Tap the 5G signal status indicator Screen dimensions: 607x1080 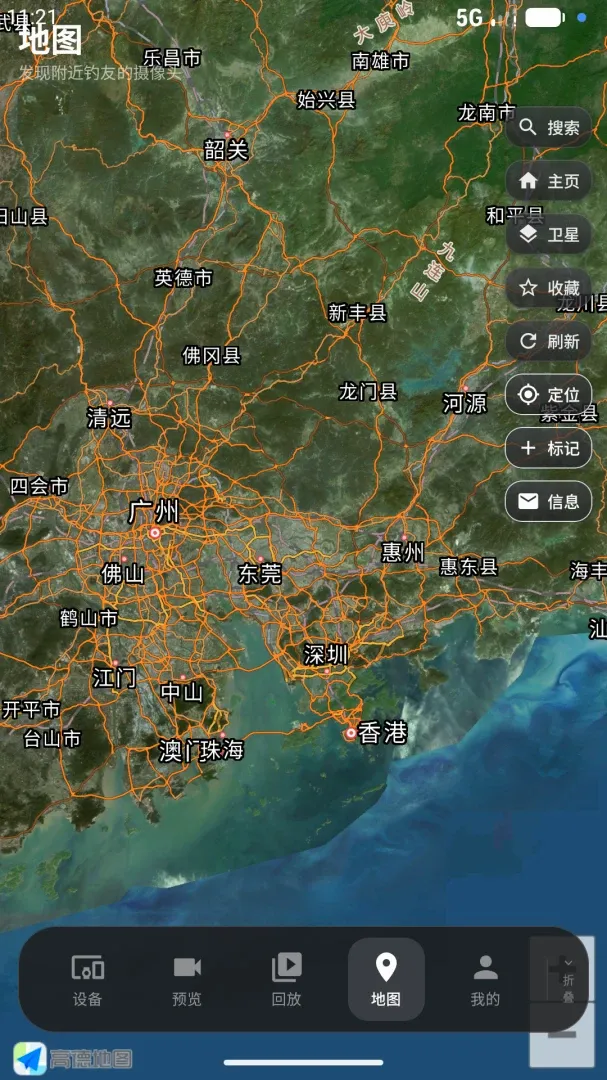[470, 19]
